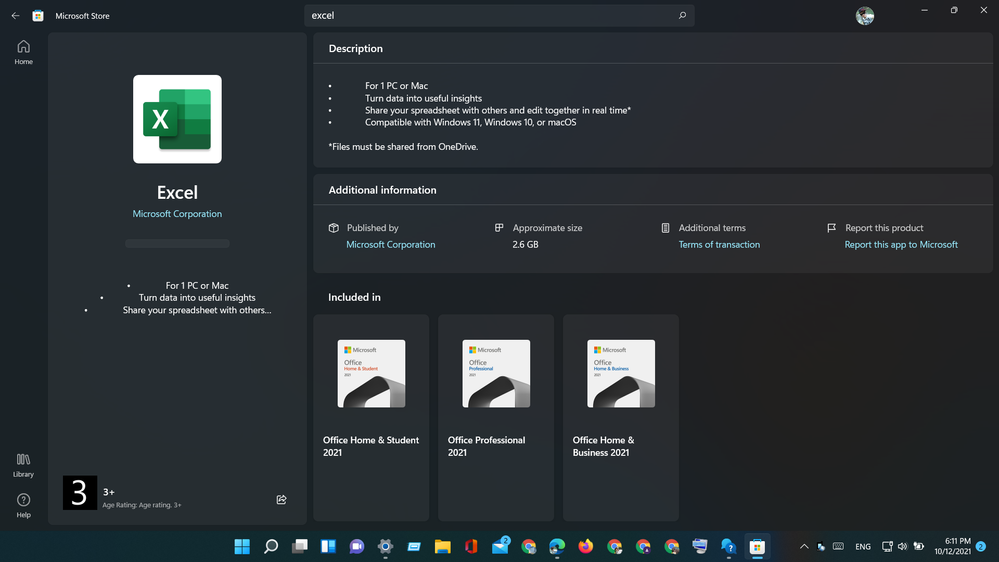The height and width of the screenshot is (562, 999).
Task: Click '*Files must be shared from OneDrive.' note
Action: coord(403,147)
